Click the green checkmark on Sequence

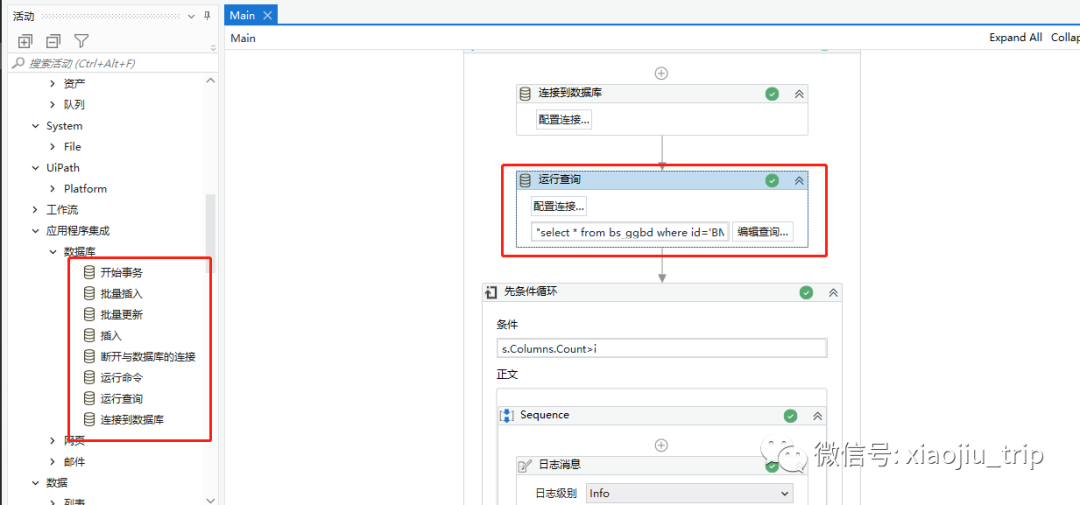tap(791, 416)
